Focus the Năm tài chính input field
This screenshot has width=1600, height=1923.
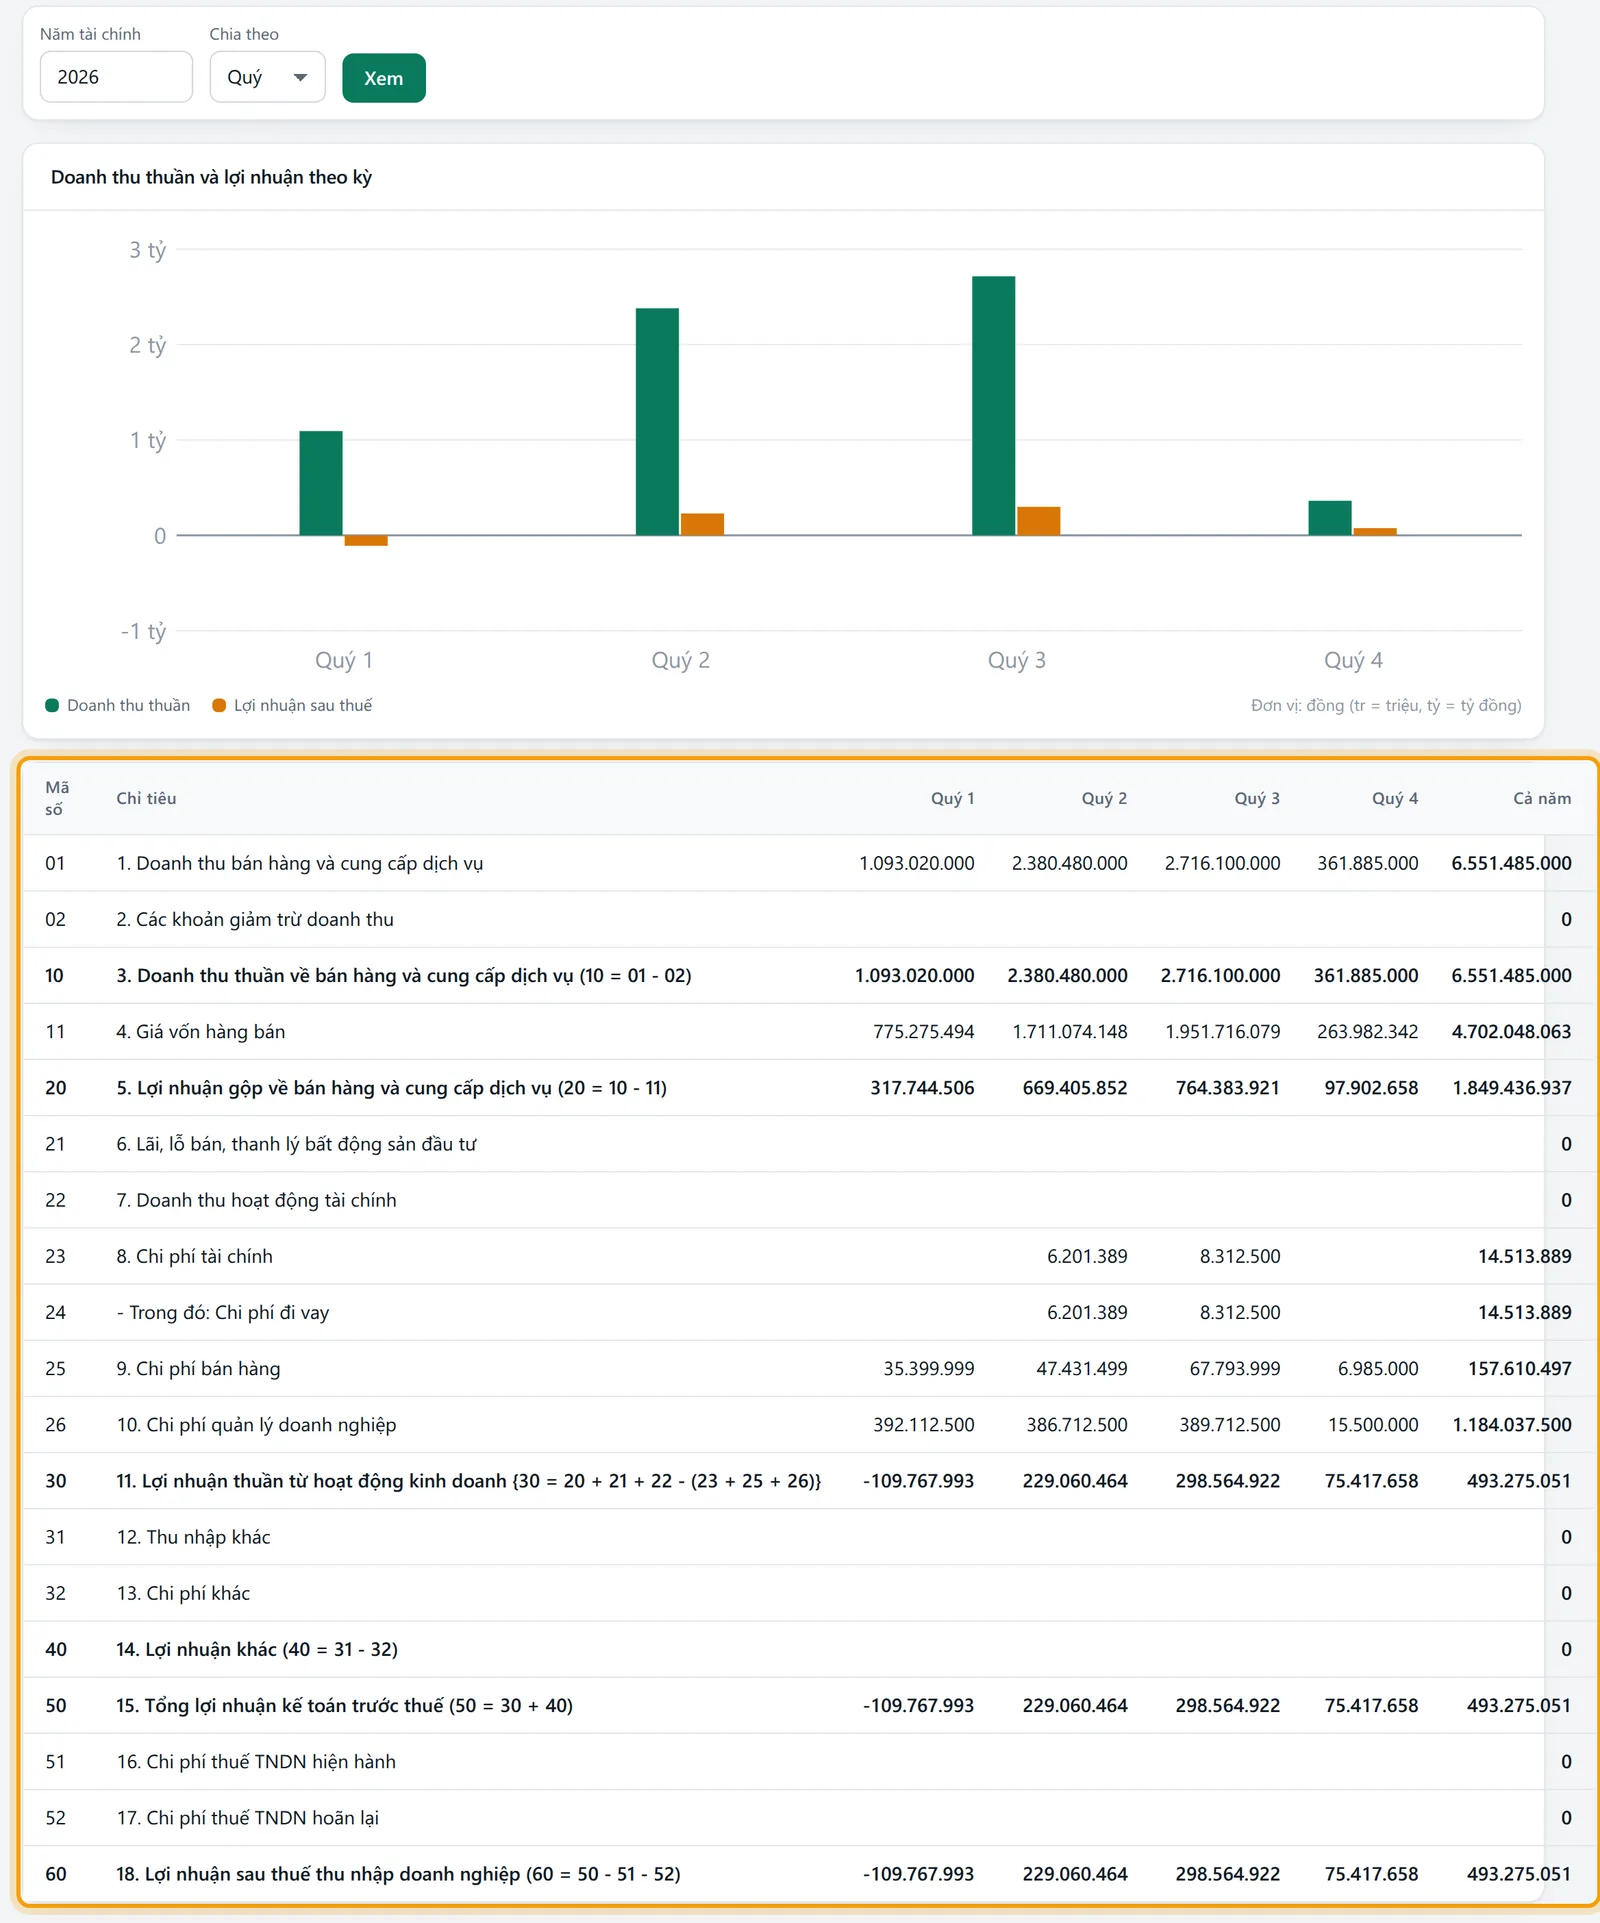(116, 77)
